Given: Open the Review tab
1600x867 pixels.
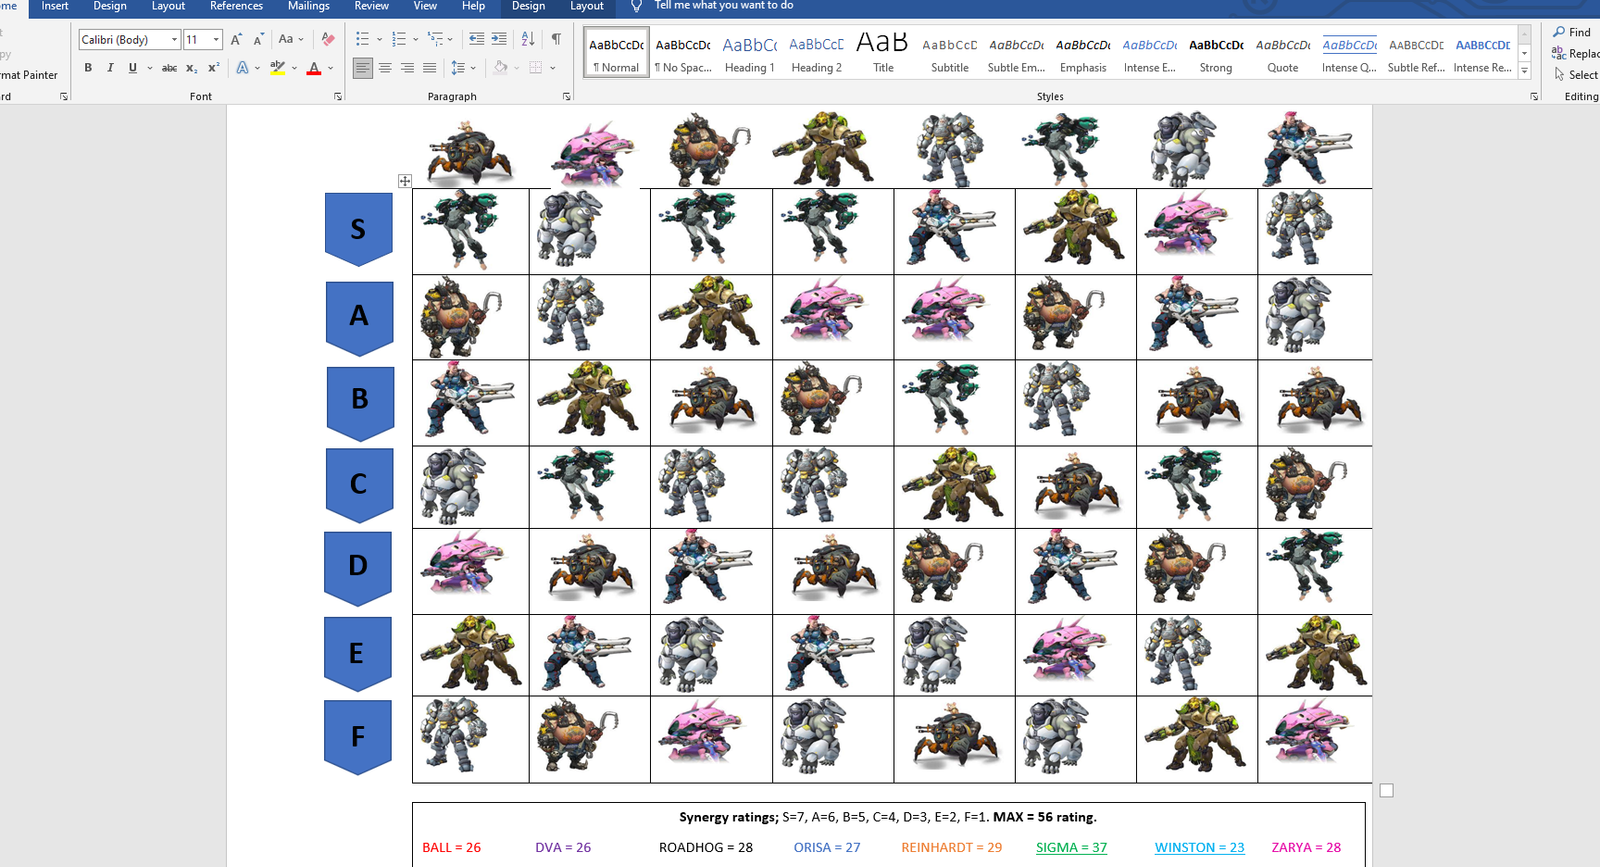Looking at the screenshot, I should pos(371,6).
